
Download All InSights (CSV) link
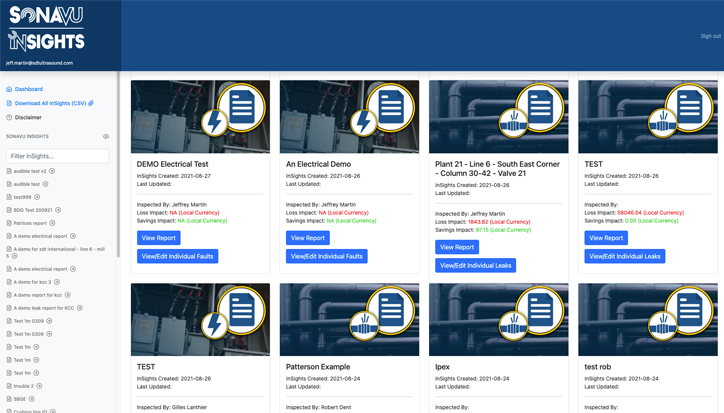point(50,103)
